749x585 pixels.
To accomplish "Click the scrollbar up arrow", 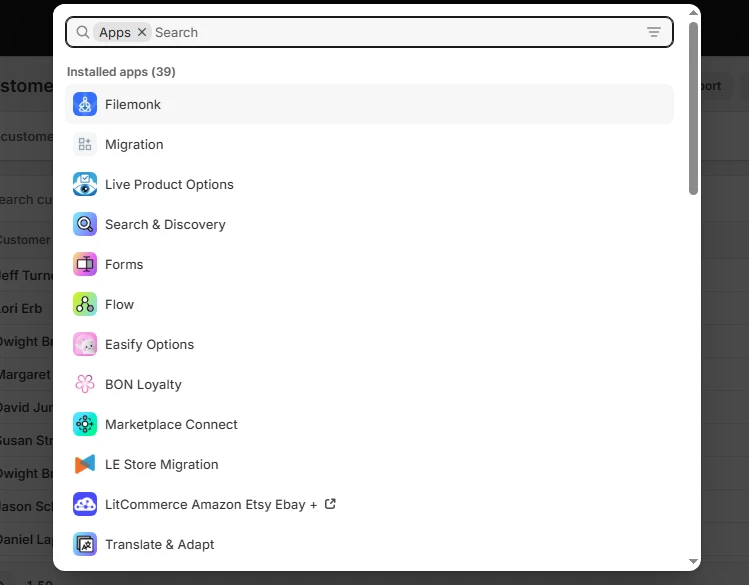I will (x=694, y=12).
